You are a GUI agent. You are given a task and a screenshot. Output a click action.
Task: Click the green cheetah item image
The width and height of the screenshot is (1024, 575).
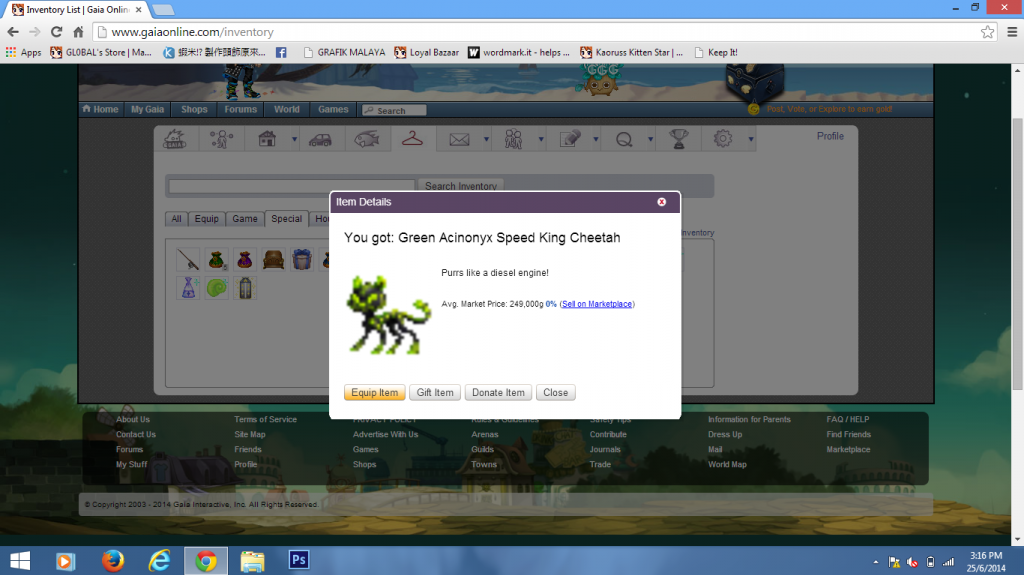pyautogui.click(x=389, y=315)
